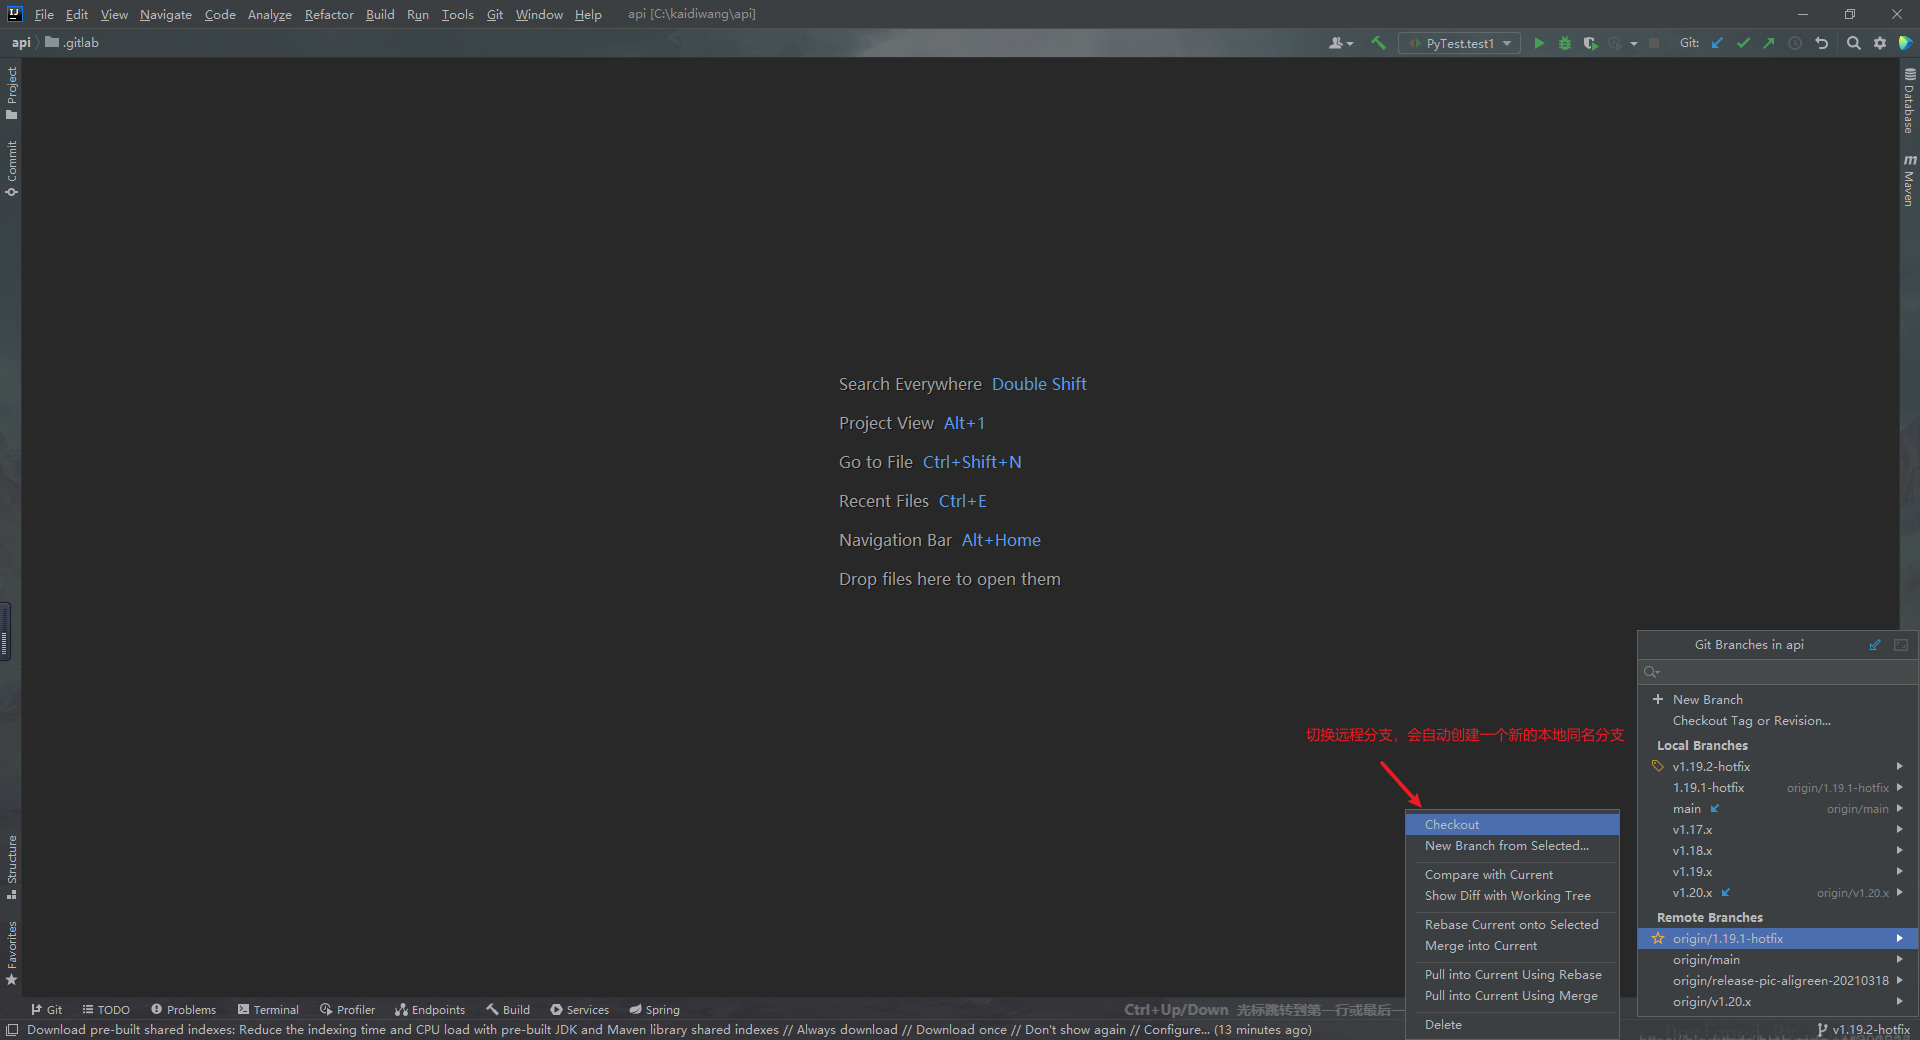Screen dimensions: 1920x1040
Task: Open the Services tool window tab
Action: tap(579, 1010)
